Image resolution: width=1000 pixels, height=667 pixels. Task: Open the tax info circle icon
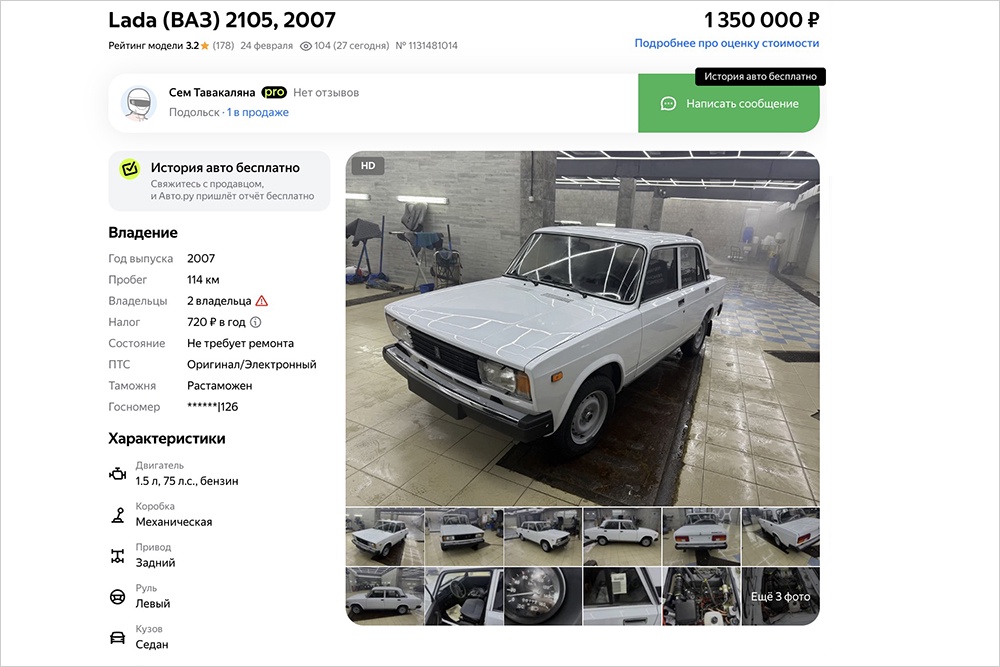point(255,322)
